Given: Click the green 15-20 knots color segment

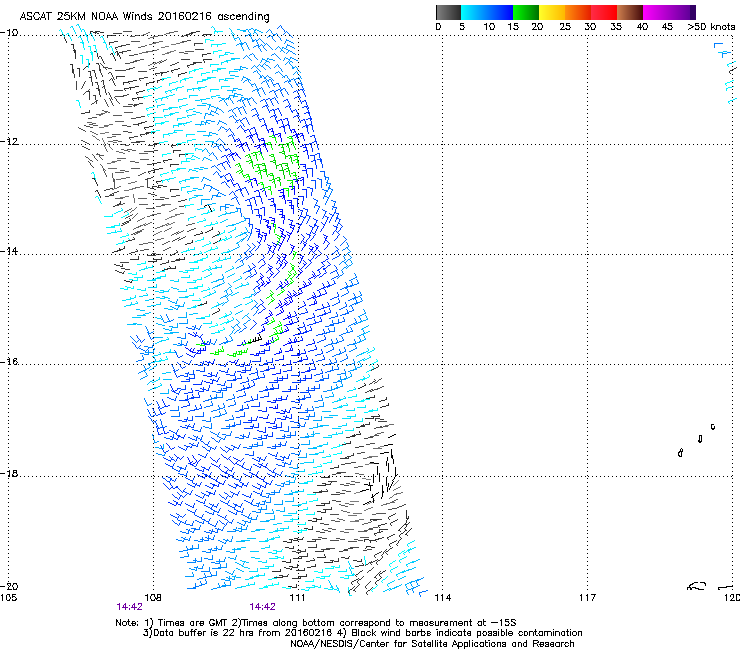Looking at the screenshot, I should [525, 12].
